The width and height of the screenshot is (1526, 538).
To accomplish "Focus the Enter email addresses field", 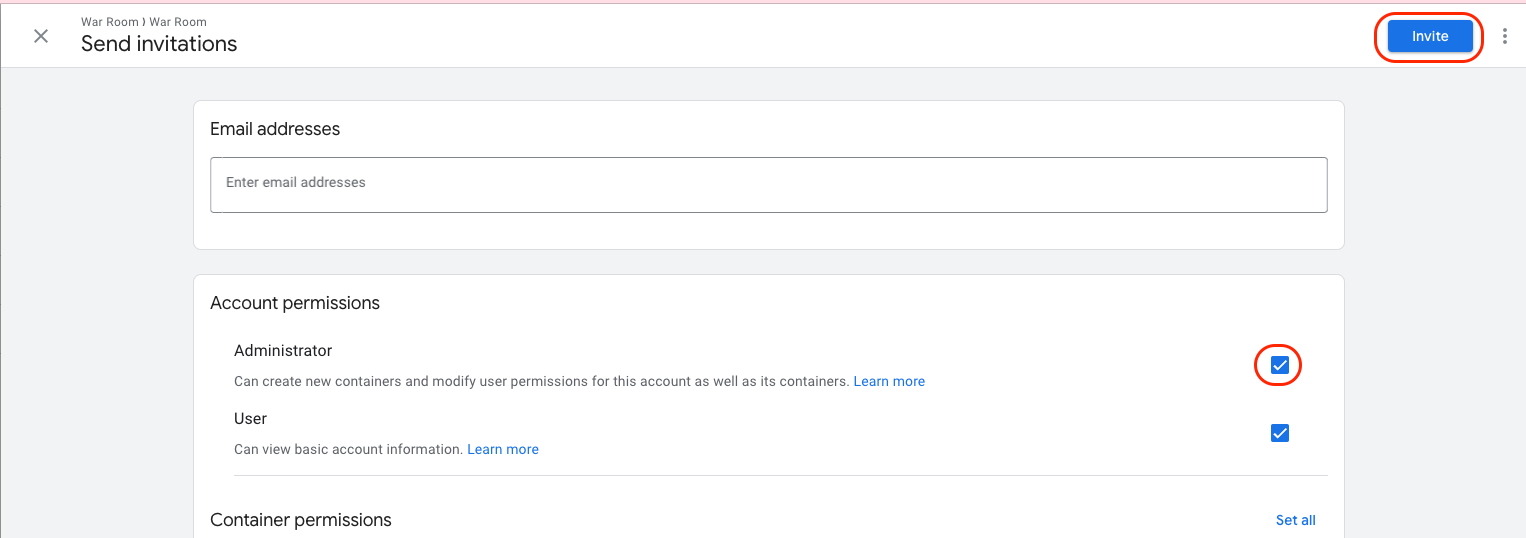I will coord(768,184).
